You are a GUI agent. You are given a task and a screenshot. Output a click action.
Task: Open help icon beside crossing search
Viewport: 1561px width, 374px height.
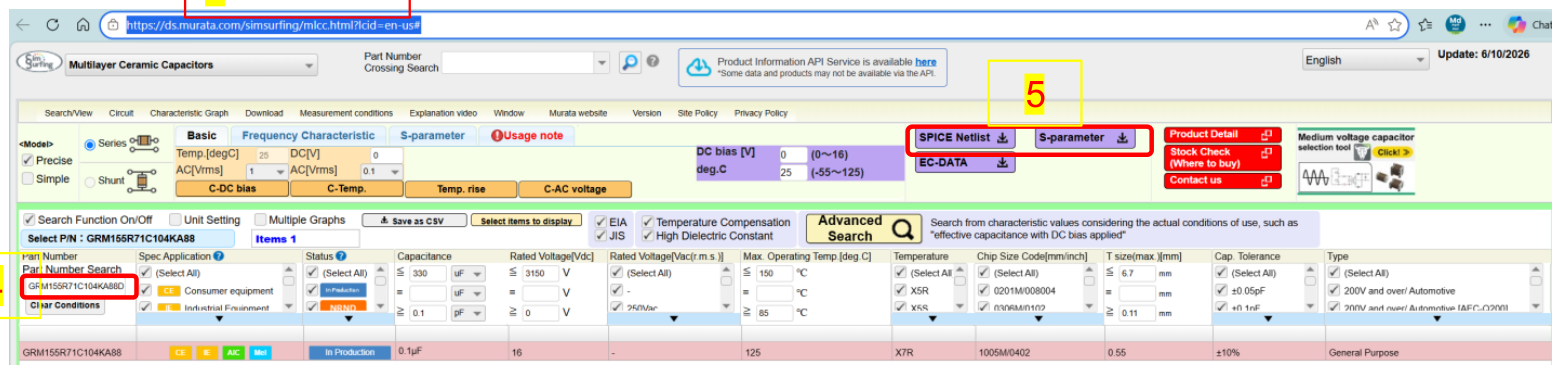point(653,61)
